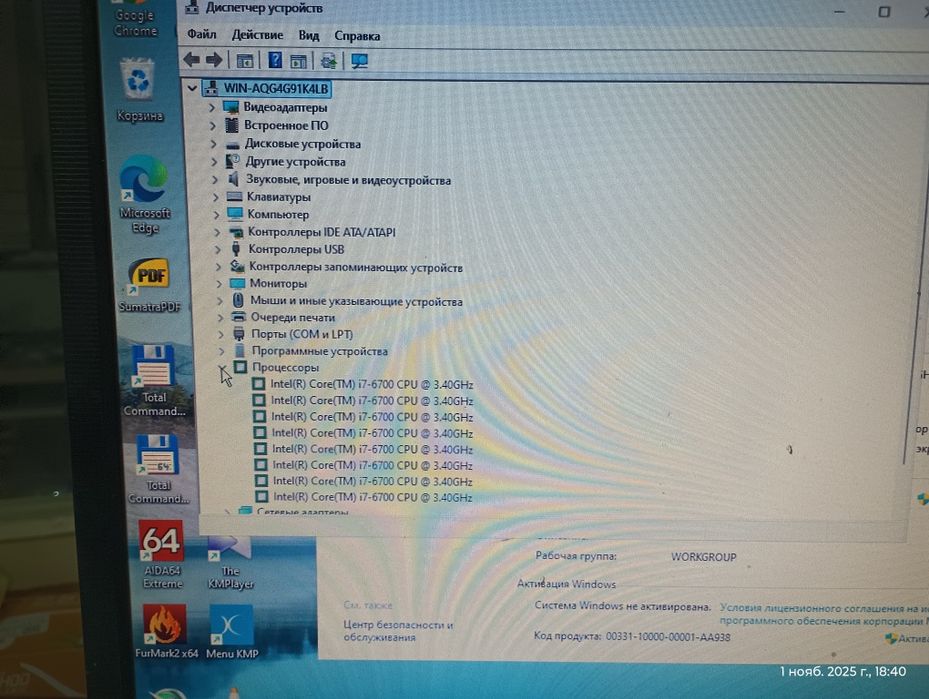Expand the Другие устройства node
Image resolution: width=929 pixels, height=699 pixels.
coord(214,162)
